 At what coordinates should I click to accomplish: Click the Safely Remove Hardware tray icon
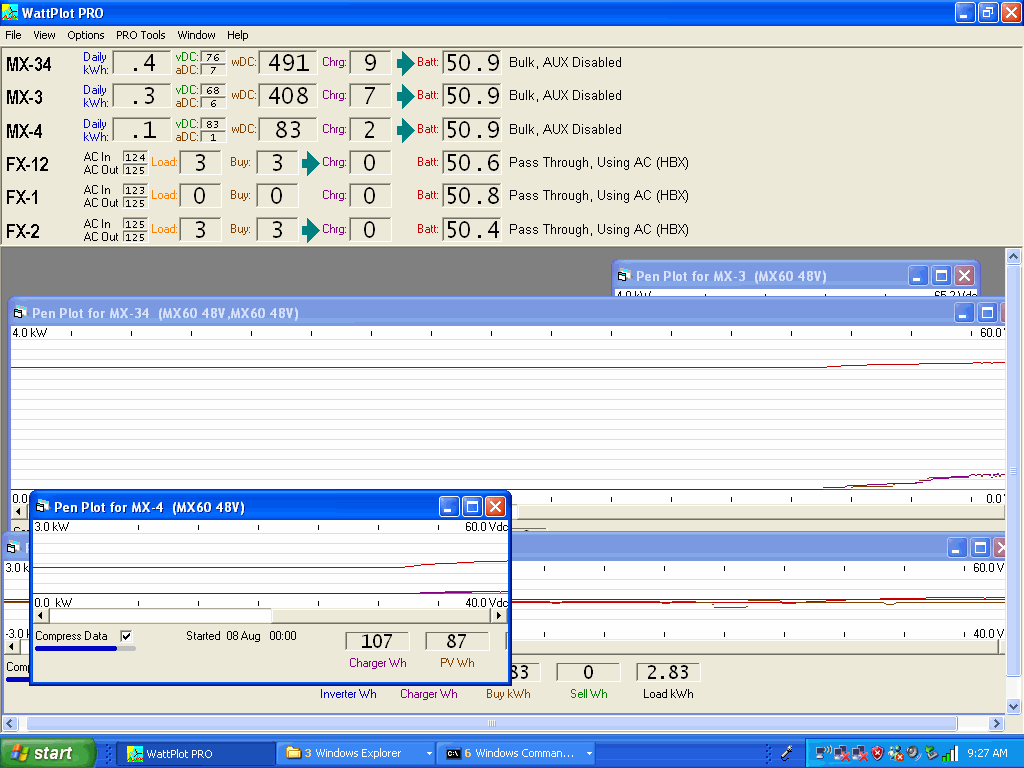tap(931, 753)
